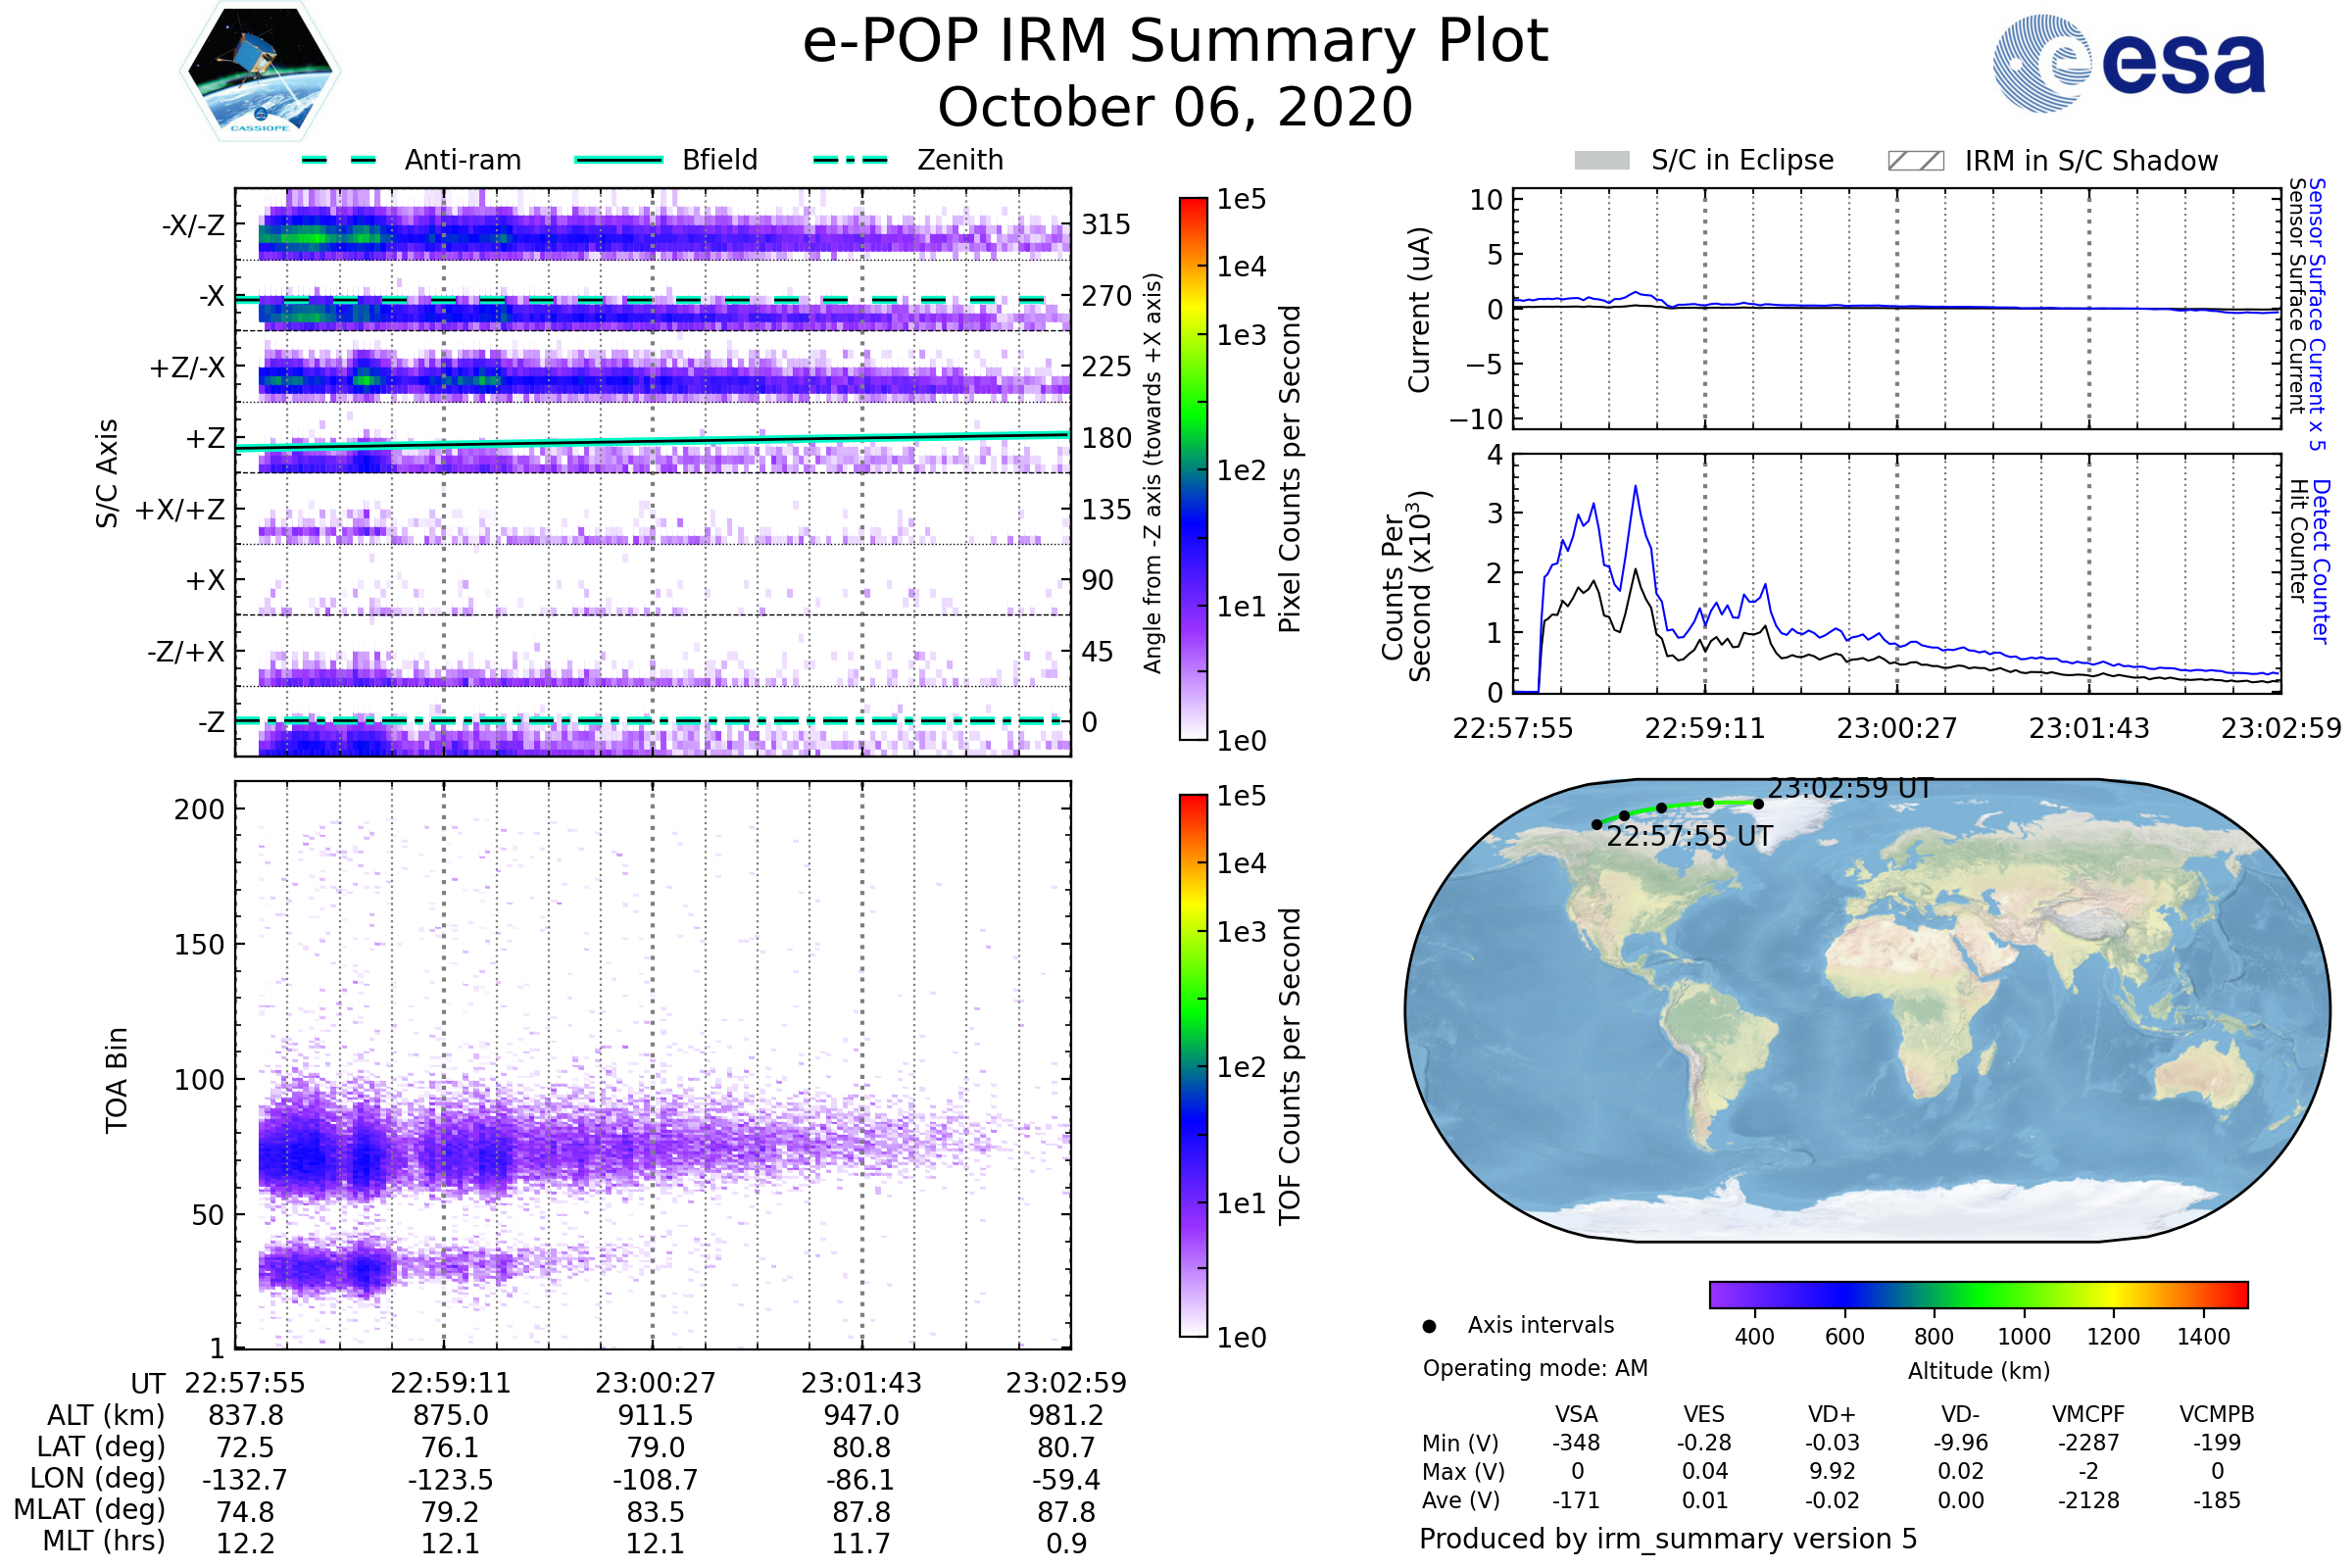Click the Zenith dash-dot legend line
Image resolution: width=2352 pixels, height=1568 pixels.
[851, 160]
